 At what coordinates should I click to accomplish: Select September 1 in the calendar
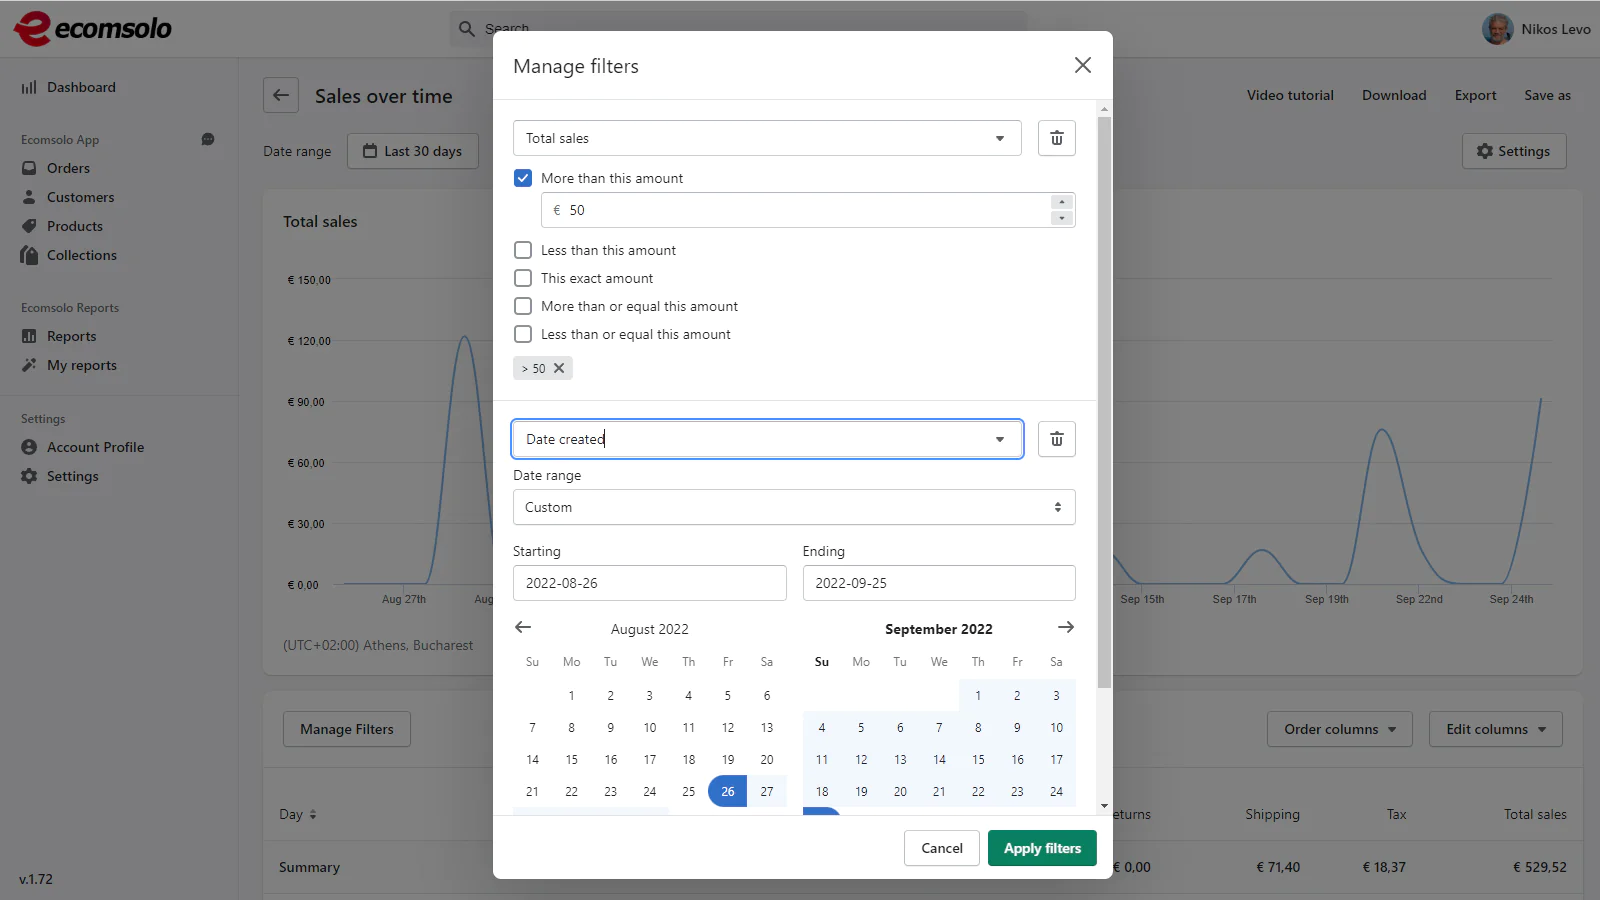(978, 695)
